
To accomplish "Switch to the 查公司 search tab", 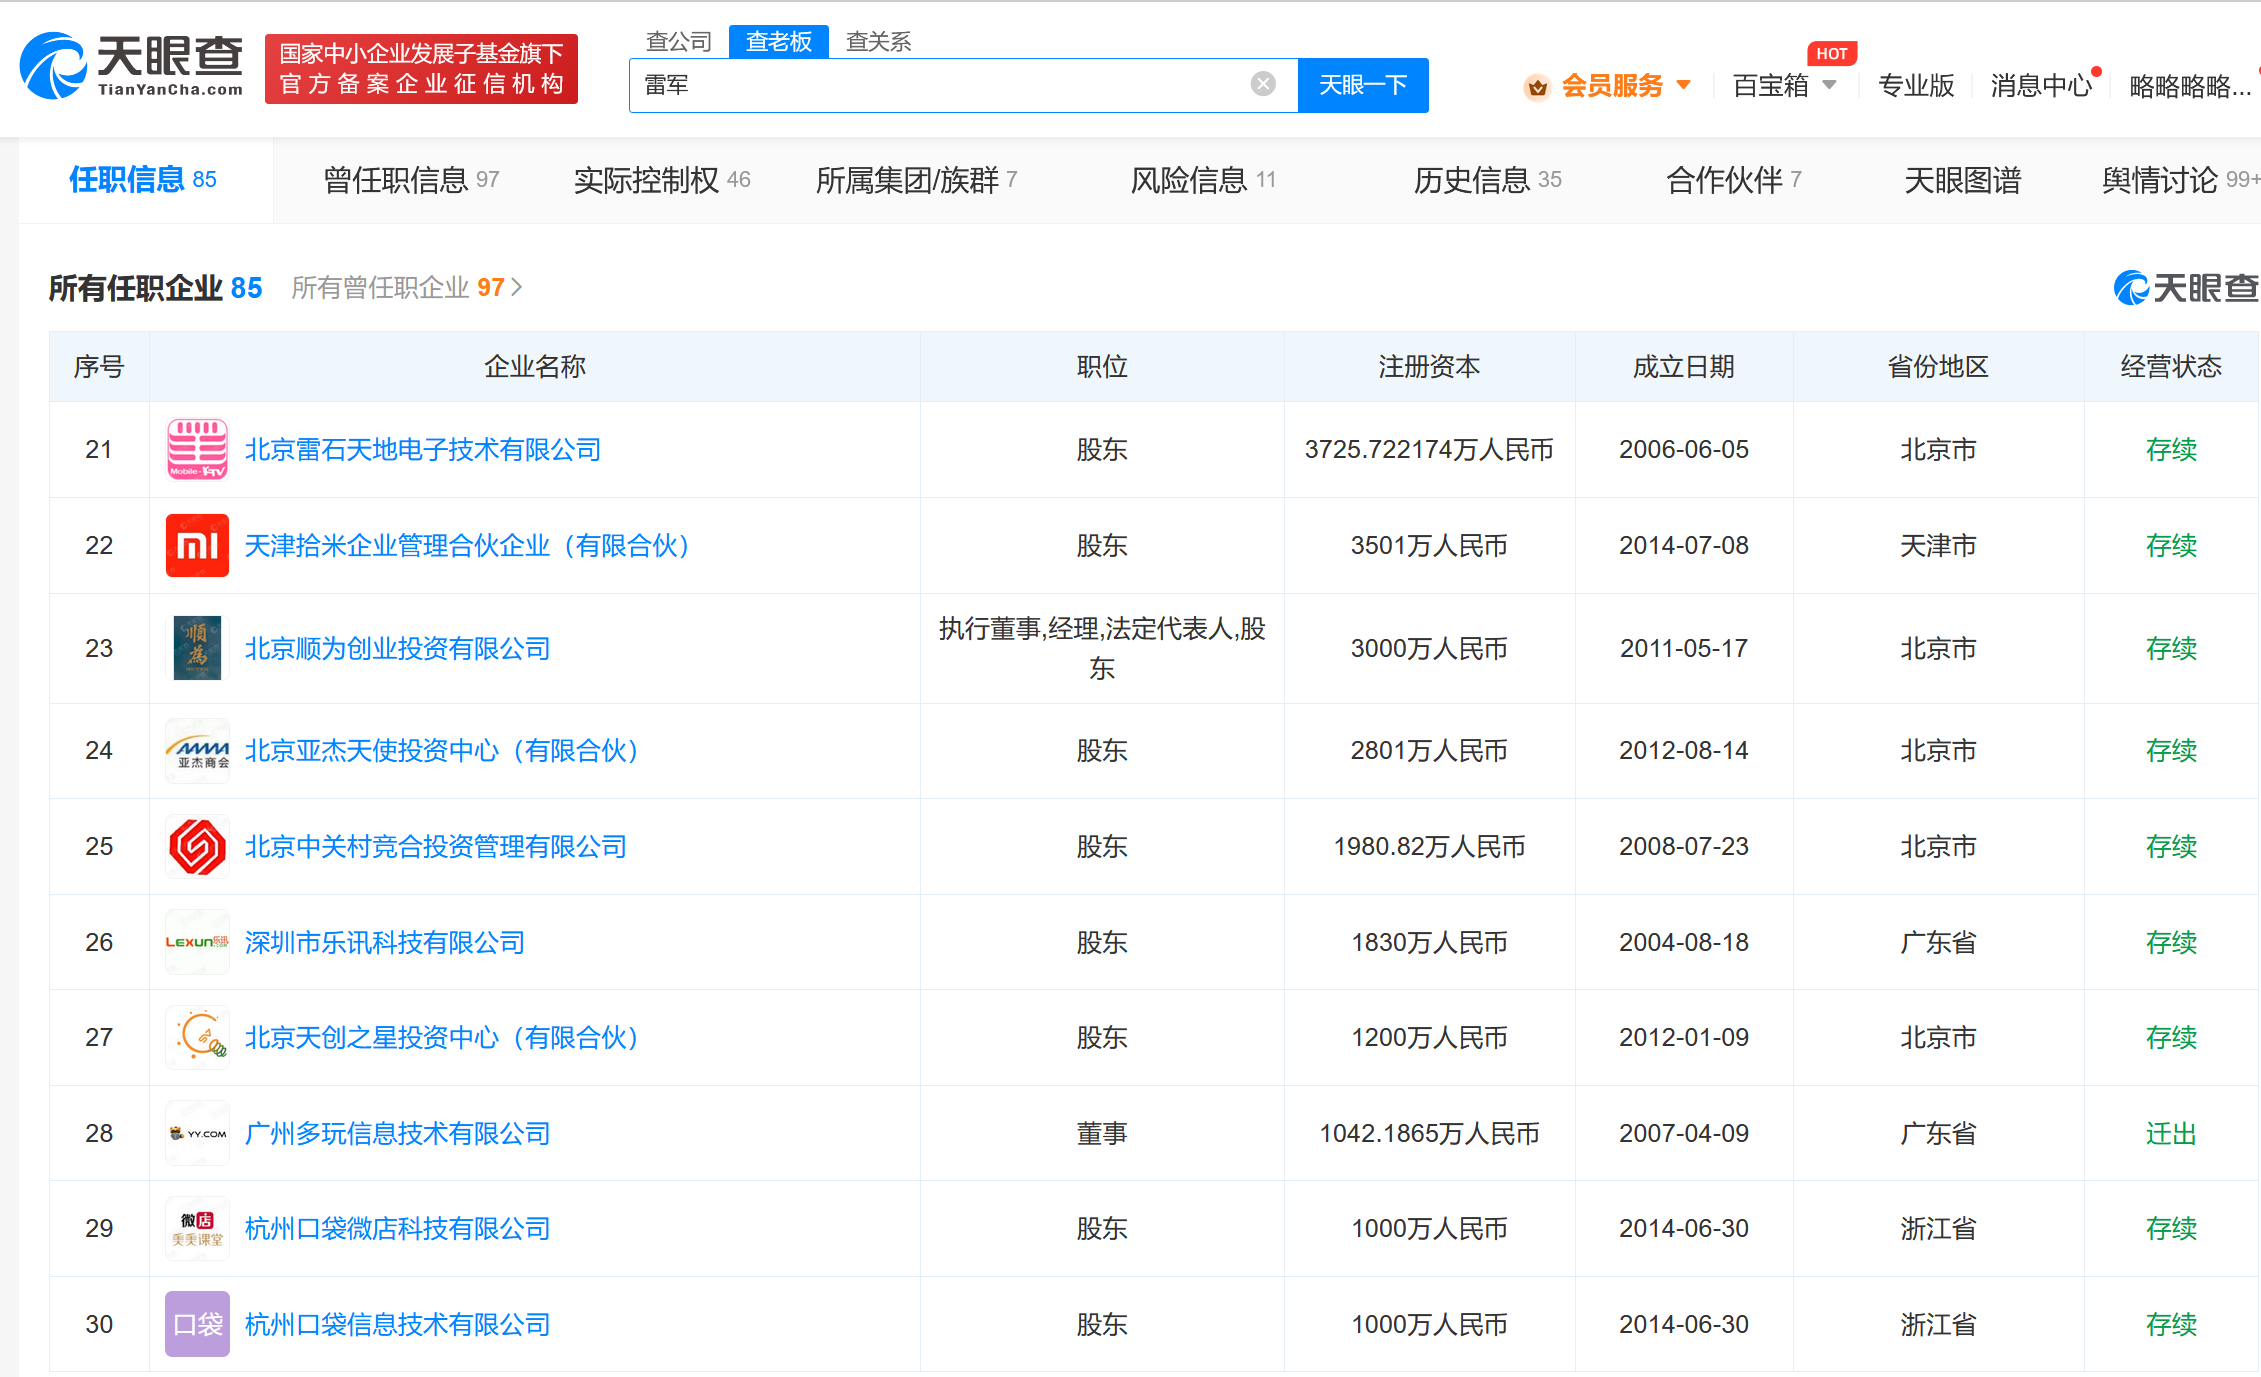I will 678,41.
